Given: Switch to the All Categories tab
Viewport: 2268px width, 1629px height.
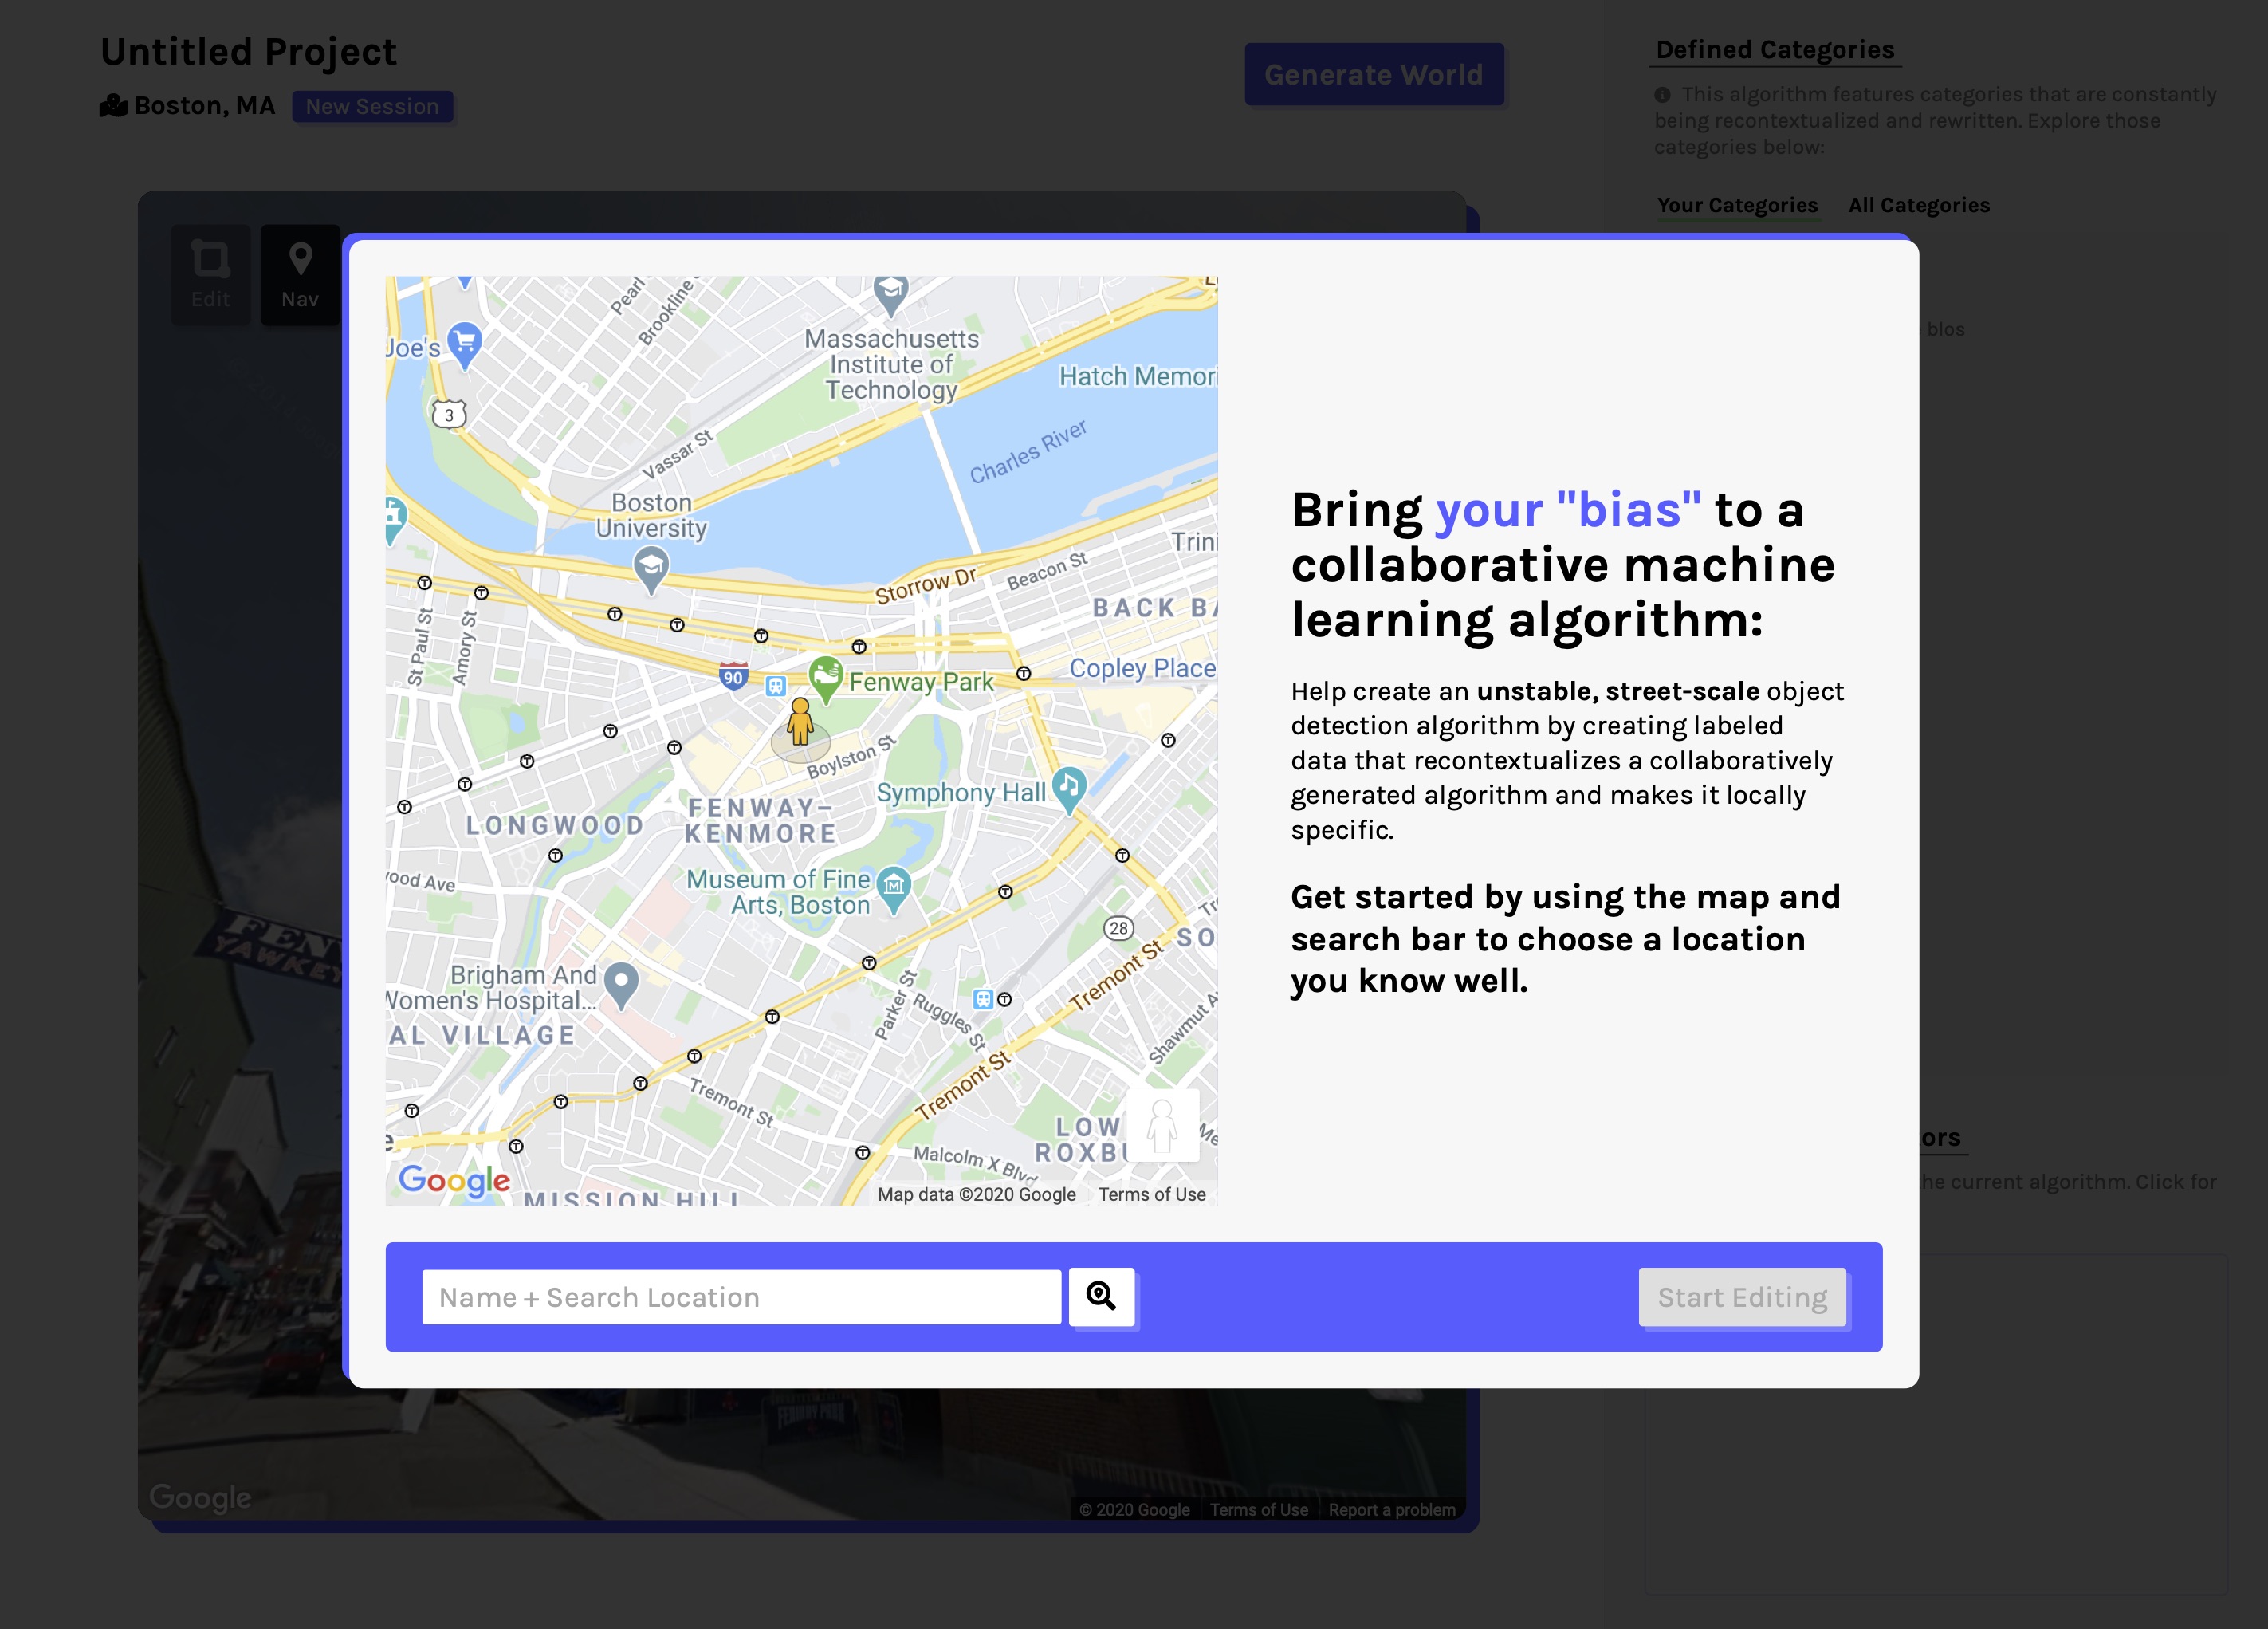Looking at the screenshot, I should pos(1918,205).
